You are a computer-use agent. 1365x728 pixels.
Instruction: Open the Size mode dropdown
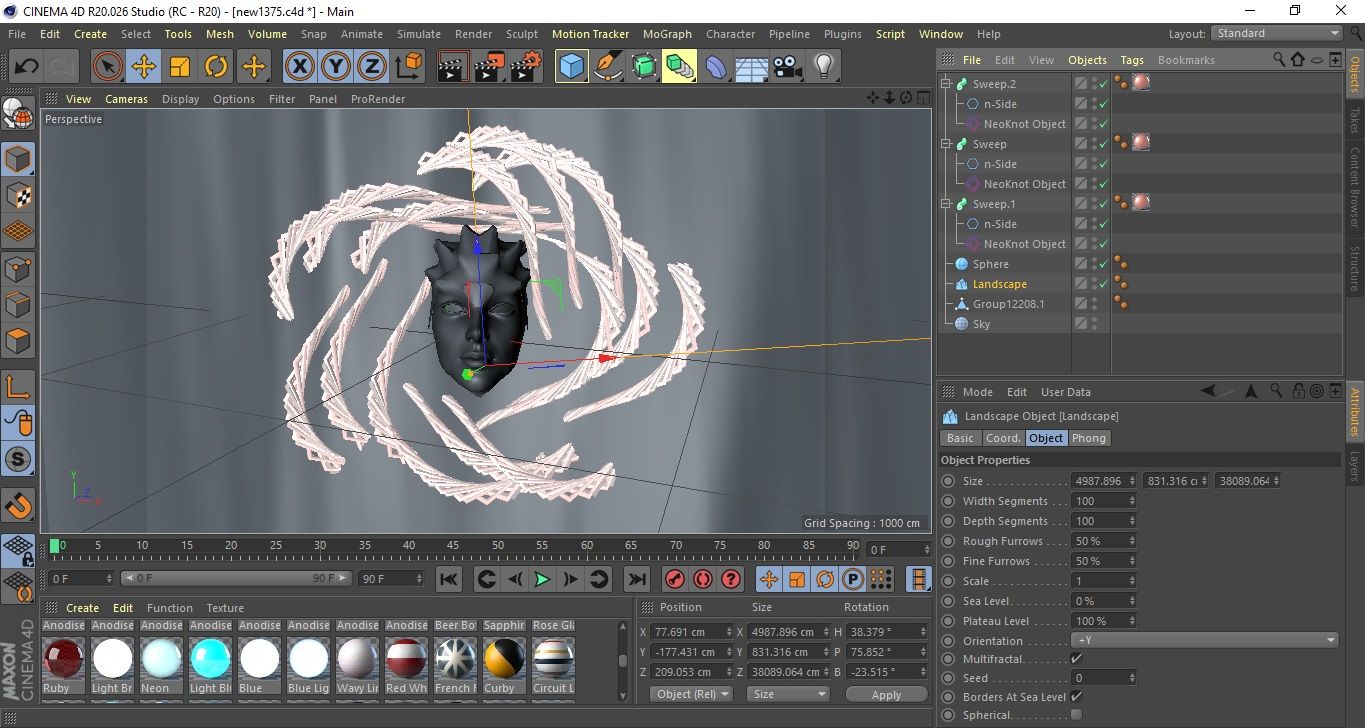pos(790,694)
